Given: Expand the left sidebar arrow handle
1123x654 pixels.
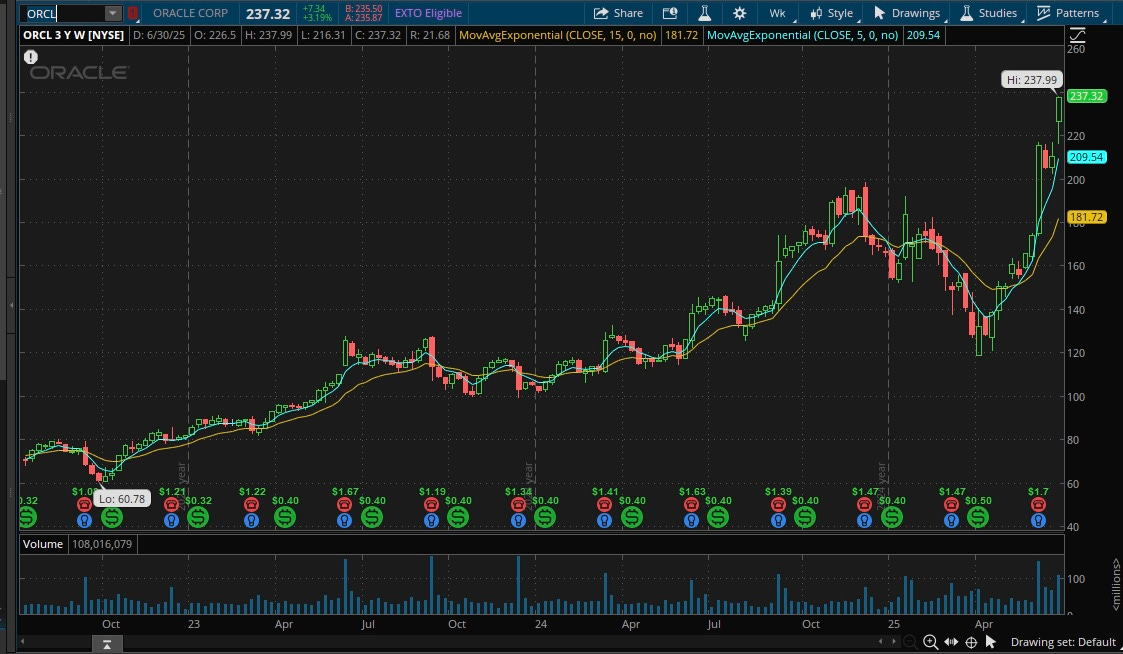Looking at the screenshot, I should pyautogui.click(x=11, y=305).
